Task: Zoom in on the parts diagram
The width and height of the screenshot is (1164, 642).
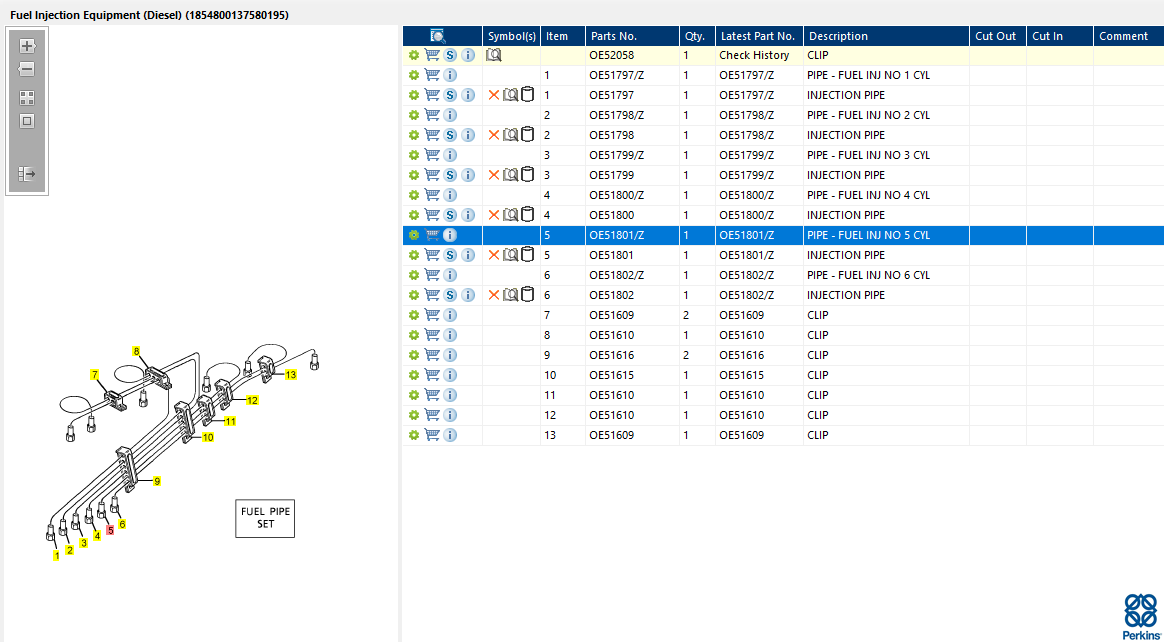Action: tap(27, 46)
